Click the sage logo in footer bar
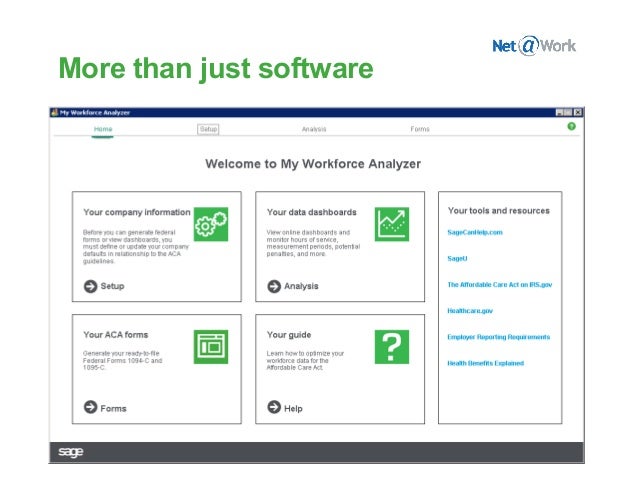This screenshot has width=638, height=493. [x=71, y=452]
